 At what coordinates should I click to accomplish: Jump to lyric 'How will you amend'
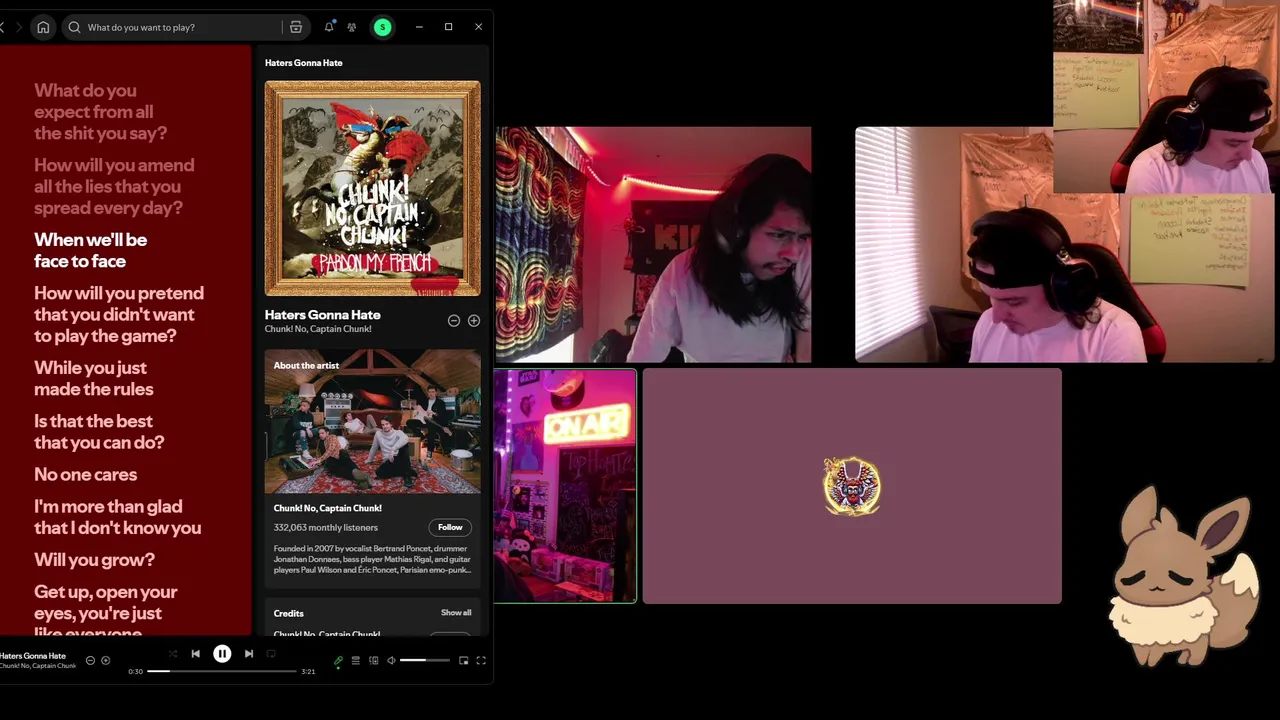pos(114,186)
